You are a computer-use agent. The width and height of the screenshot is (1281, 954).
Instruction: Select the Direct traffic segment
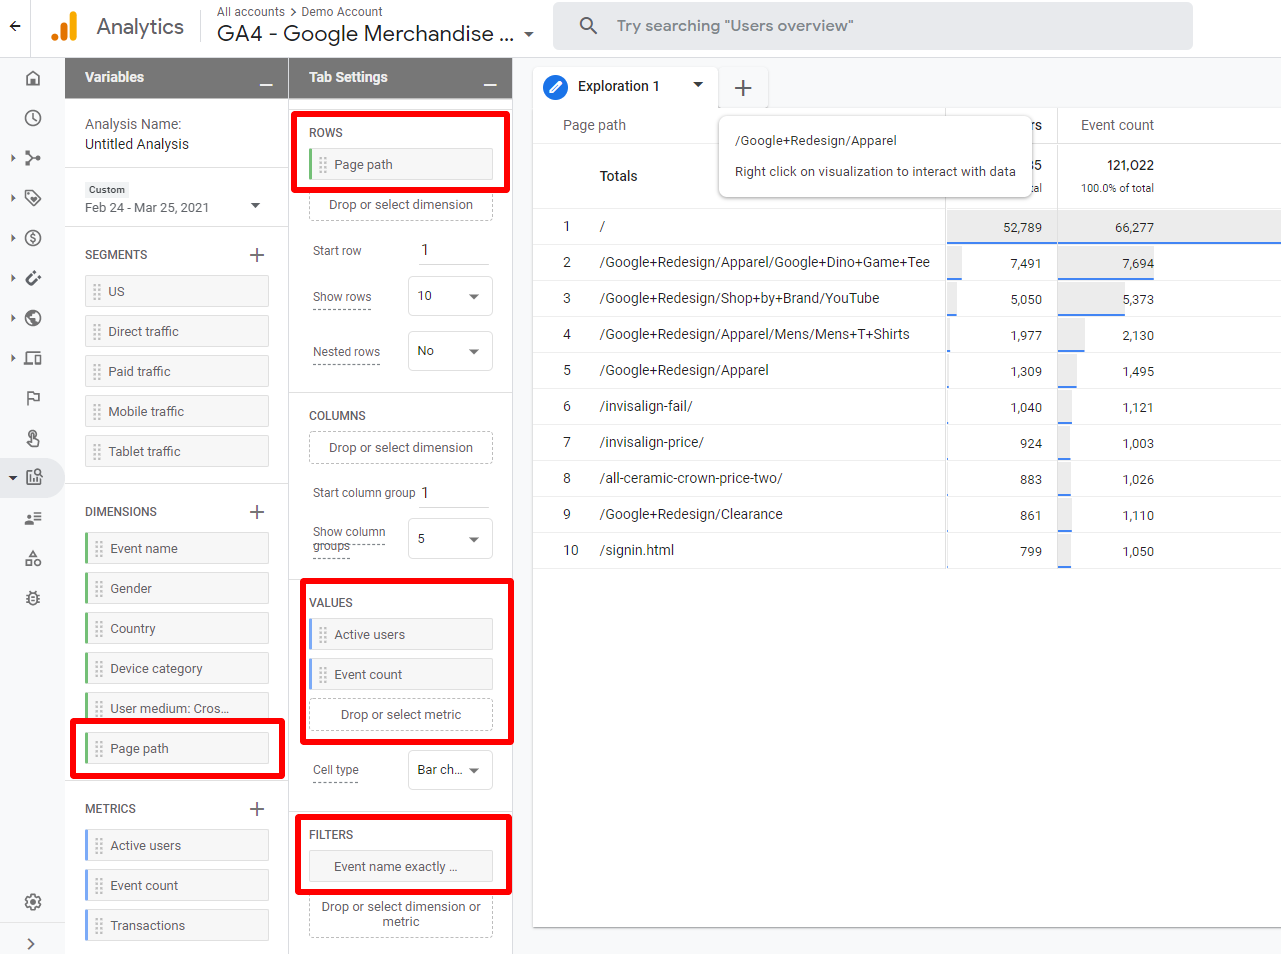point(177,331)
